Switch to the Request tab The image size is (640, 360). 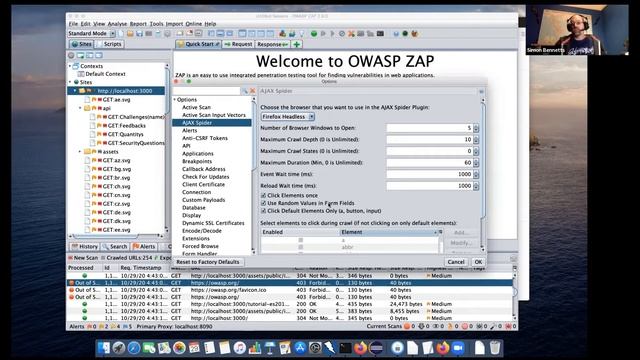(239, 44)
